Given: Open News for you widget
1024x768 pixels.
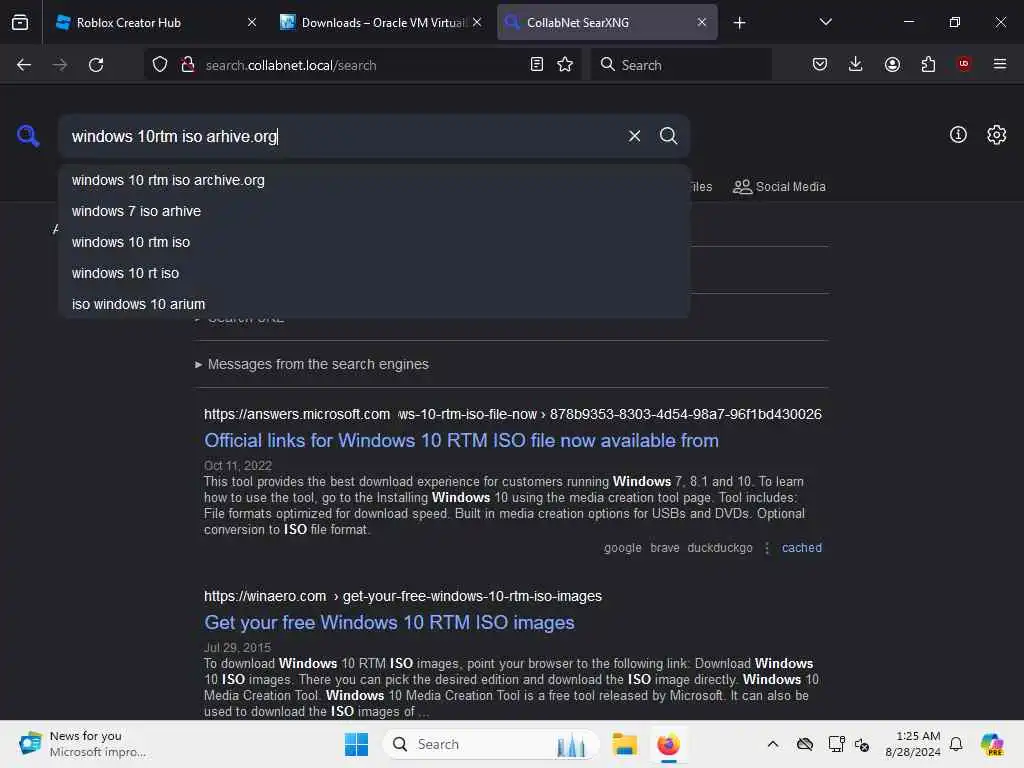Looking at the screenshot, I should 83,744.
